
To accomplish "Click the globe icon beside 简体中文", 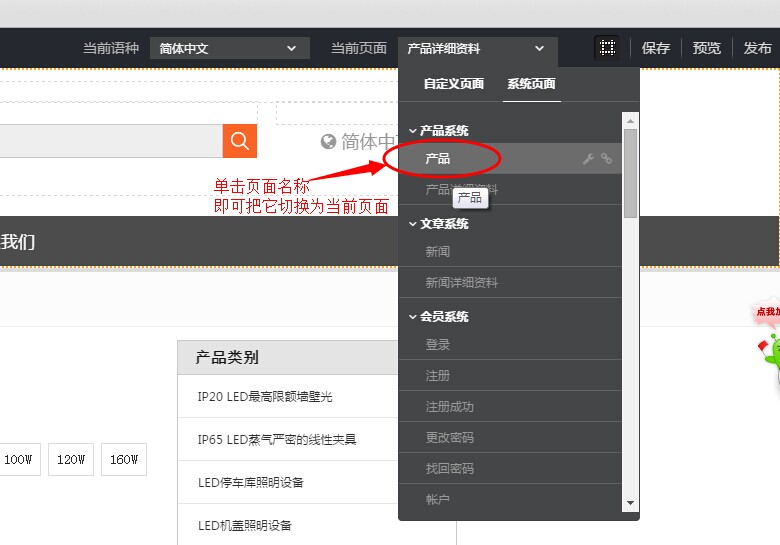I will click(x=328, y=142).
